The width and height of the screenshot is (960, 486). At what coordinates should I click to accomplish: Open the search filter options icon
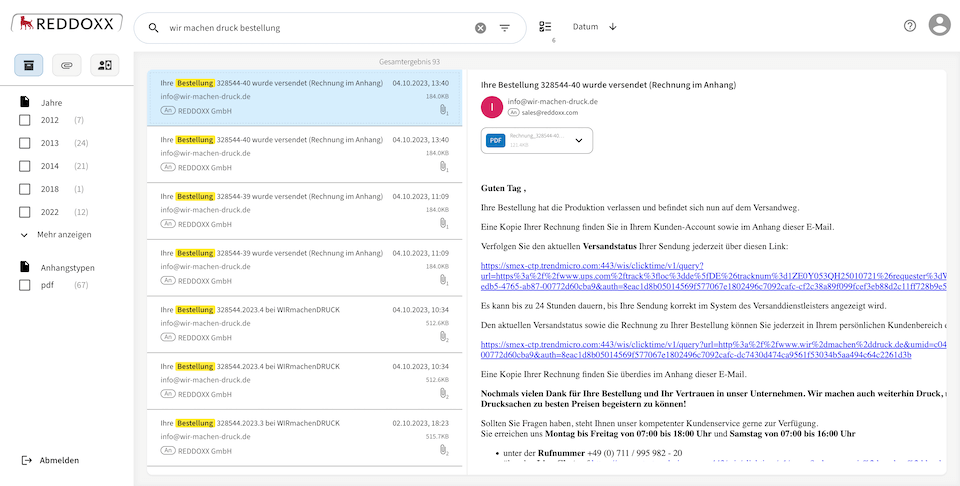(504, 28)
